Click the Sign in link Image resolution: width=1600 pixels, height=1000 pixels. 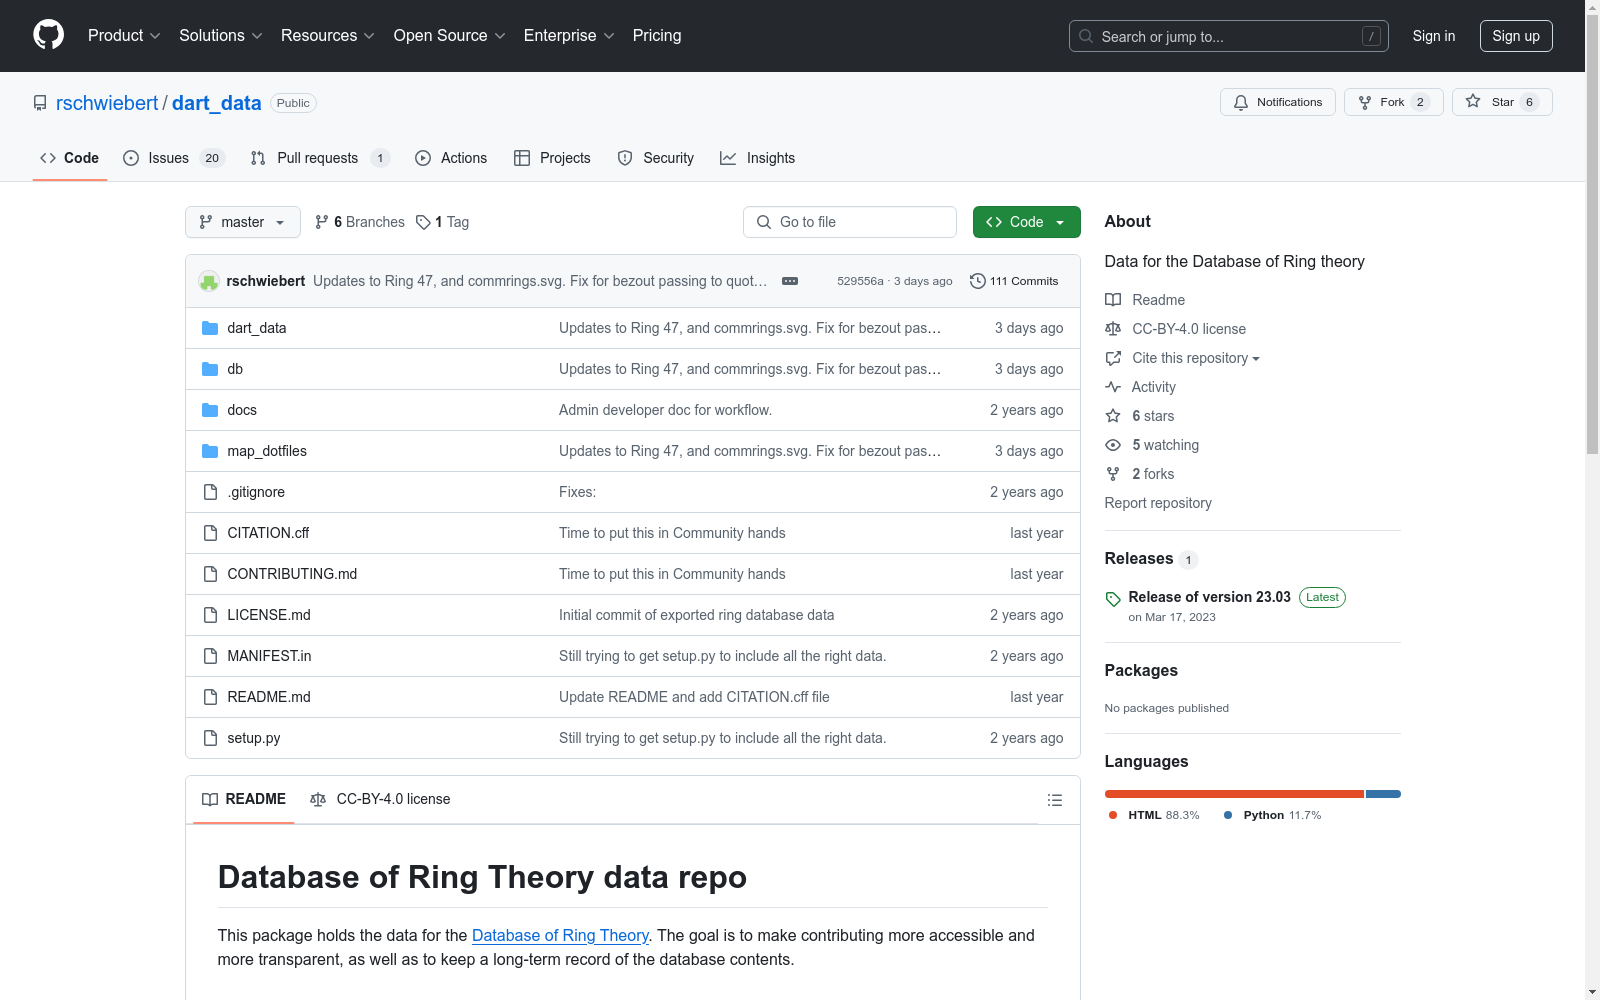tap(1434, 36)
